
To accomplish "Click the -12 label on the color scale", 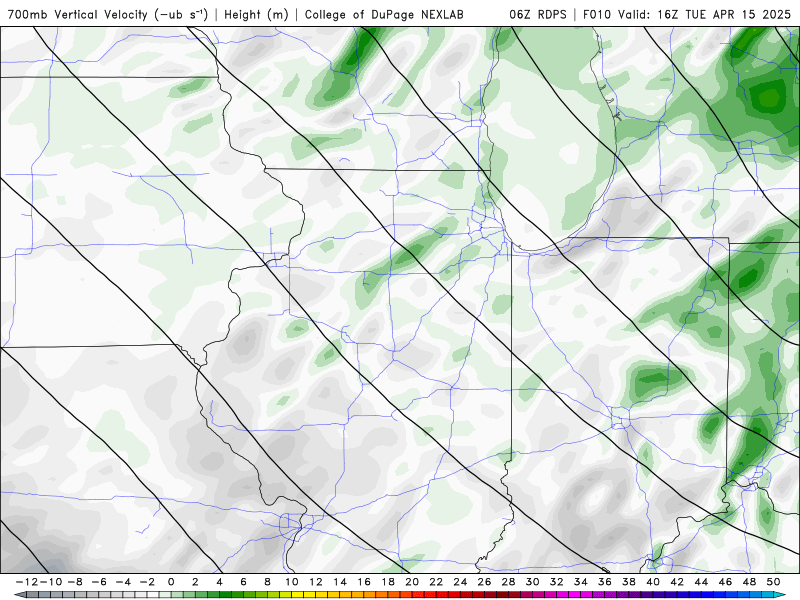I will [x=27, y=582].
